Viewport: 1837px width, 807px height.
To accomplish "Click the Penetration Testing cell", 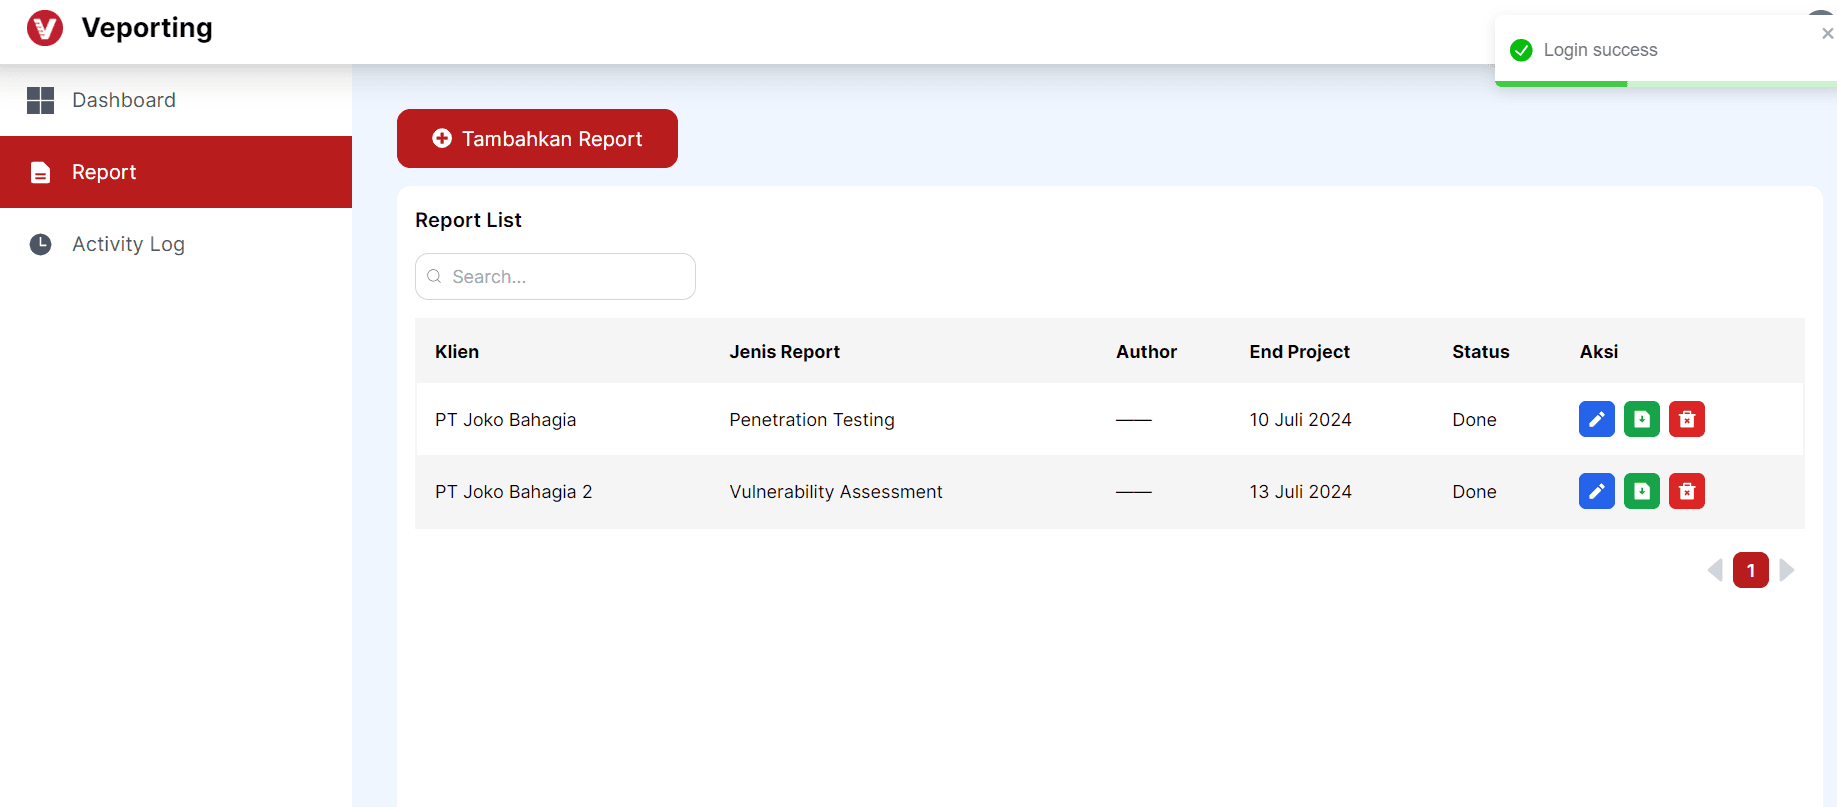I will pos(812,420).
